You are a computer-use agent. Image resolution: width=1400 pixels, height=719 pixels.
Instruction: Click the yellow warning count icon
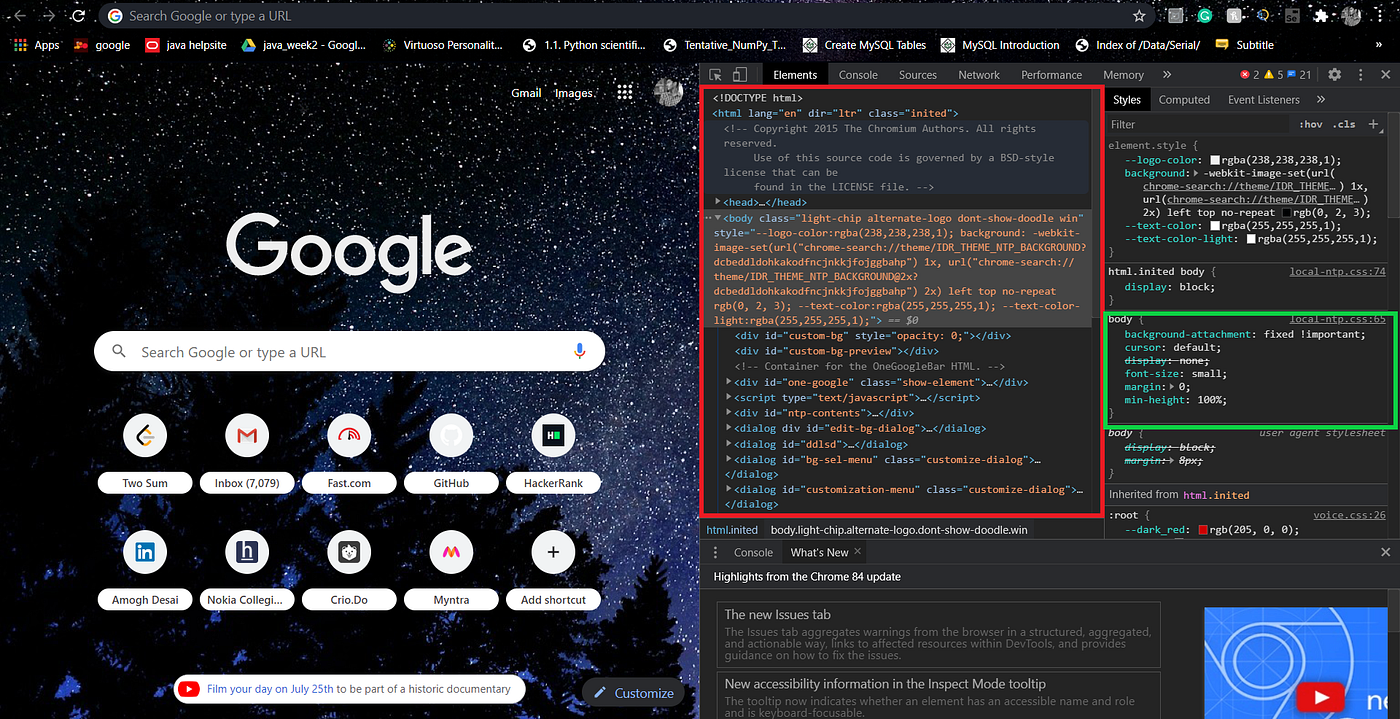pyautogui.click(x=1269, y=75)
